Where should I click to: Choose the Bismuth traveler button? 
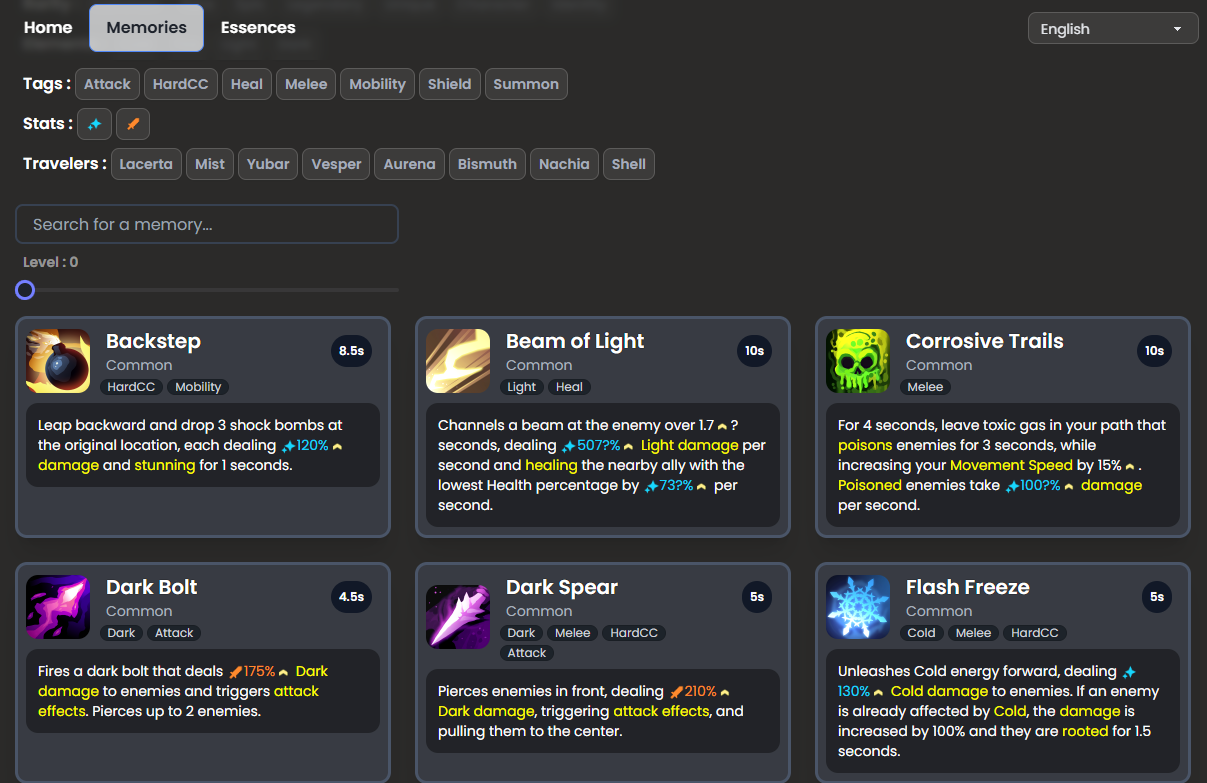488,164
